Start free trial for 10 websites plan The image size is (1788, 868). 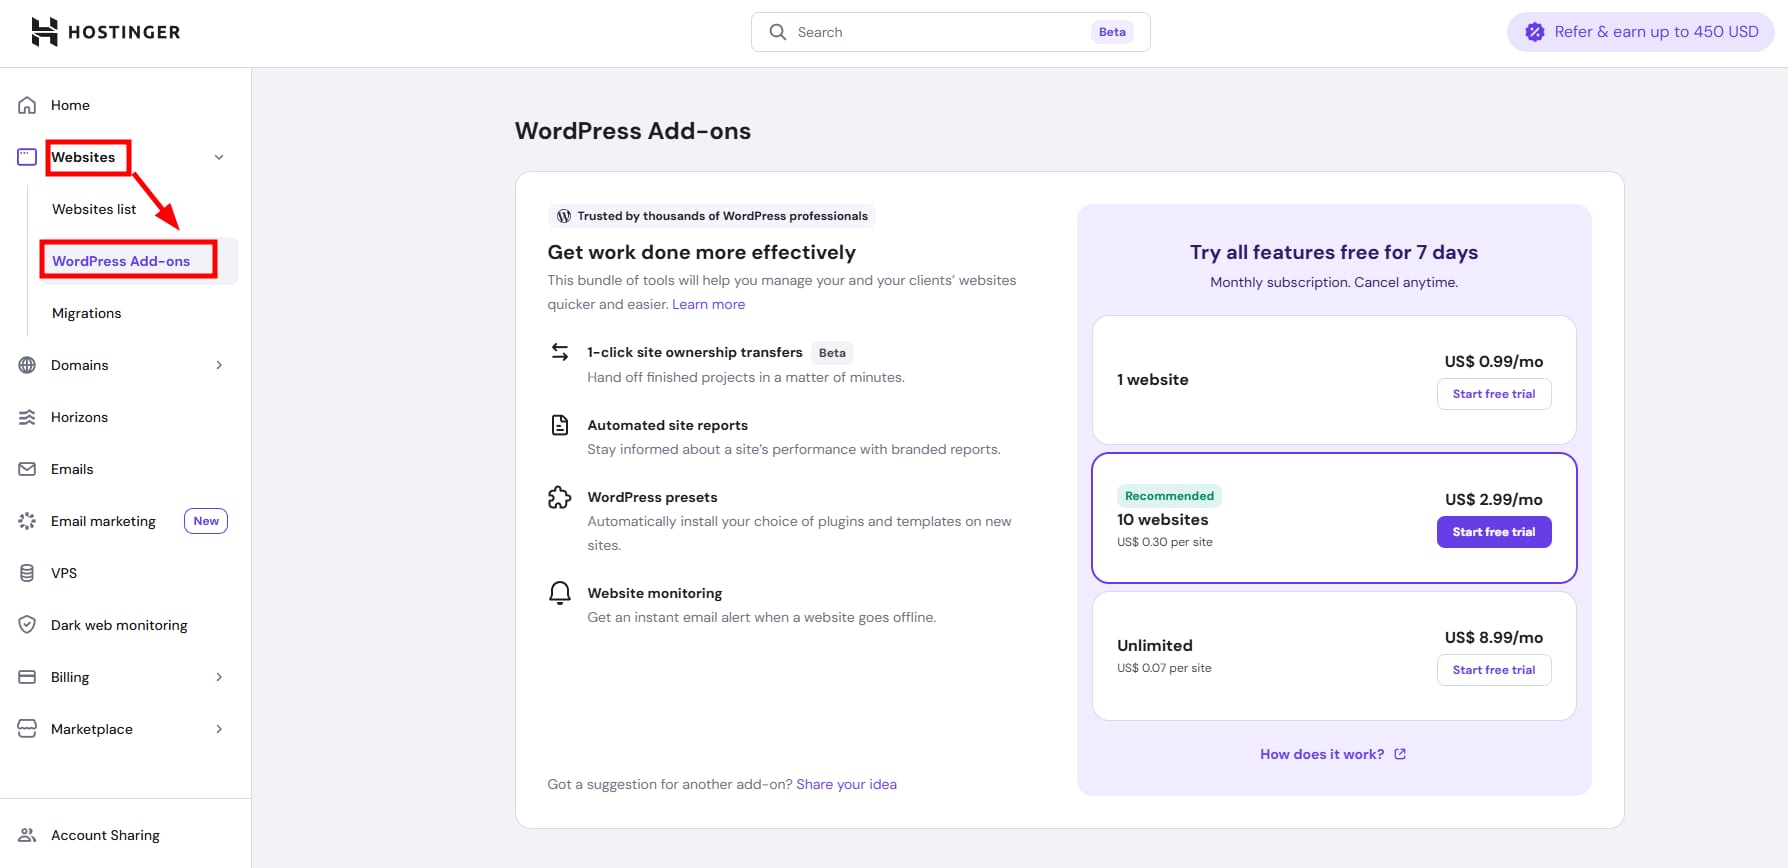(x=1494, y=532)
